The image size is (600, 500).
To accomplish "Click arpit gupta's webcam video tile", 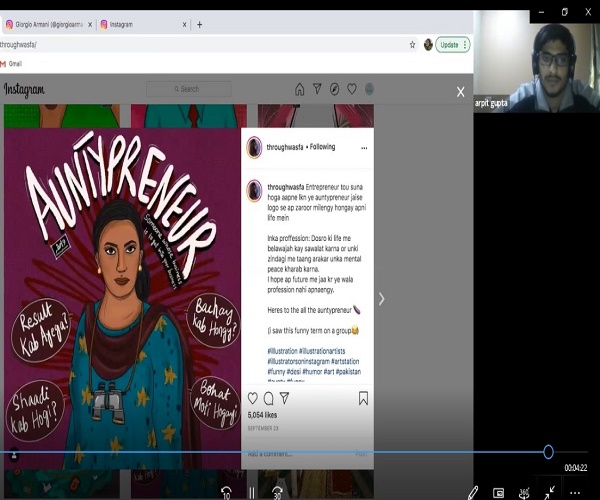I will (536, 61).
